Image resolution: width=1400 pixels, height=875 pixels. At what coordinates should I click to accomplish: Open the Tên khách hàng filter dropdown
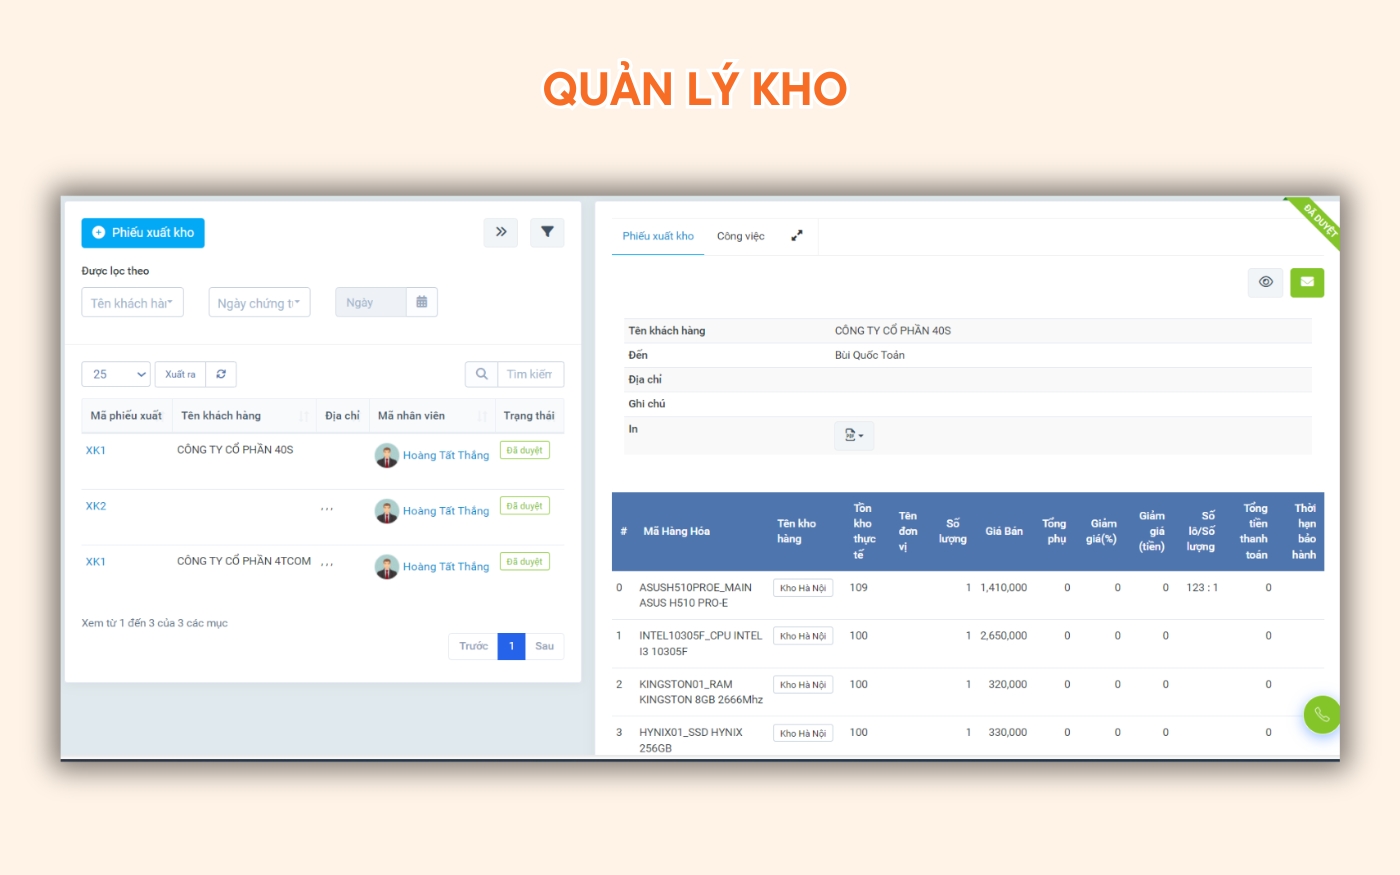tap(132, 301)
